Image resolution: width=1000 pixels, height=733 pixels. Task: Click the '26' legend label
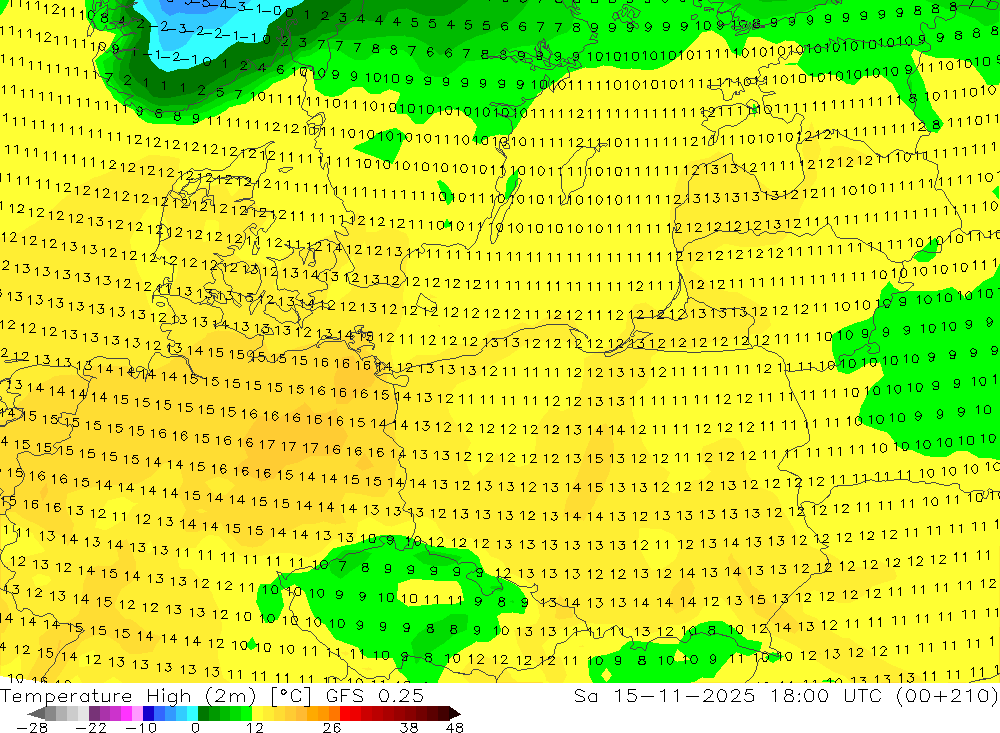332,727
